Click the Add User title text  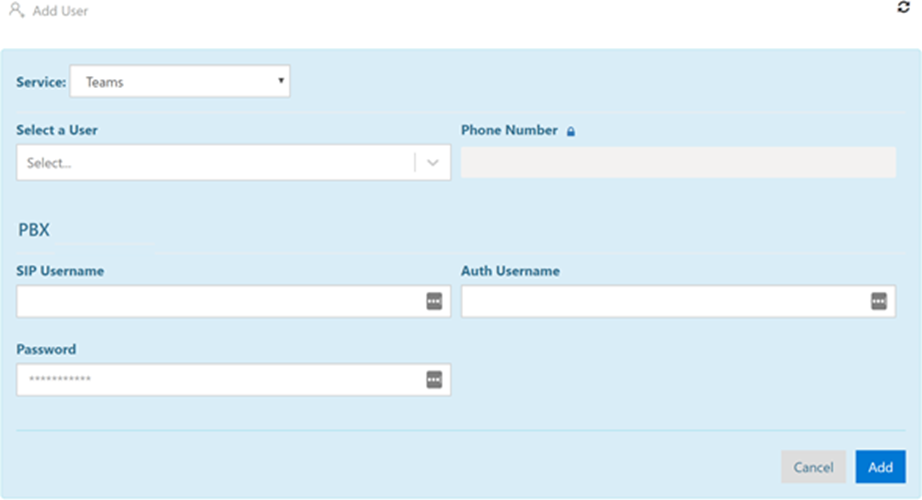pyautogui.click(x=60, y=11)
